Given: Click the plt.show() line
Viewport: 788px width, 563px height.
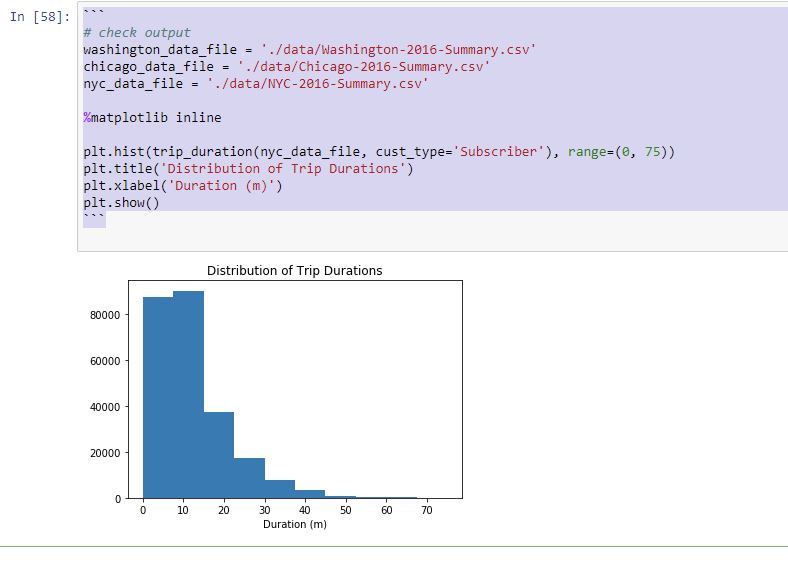Looking at the screenshot, I should pyautogui.click(x=121, y=203).
